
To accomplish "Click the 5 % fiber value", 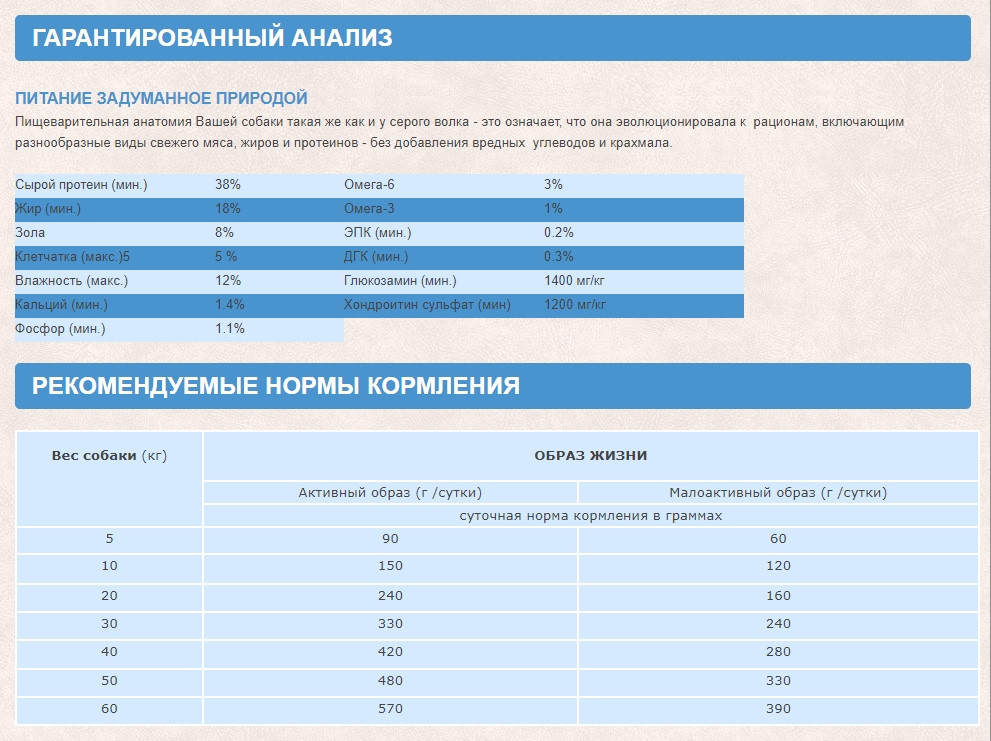I will click(x=226, y=257).
